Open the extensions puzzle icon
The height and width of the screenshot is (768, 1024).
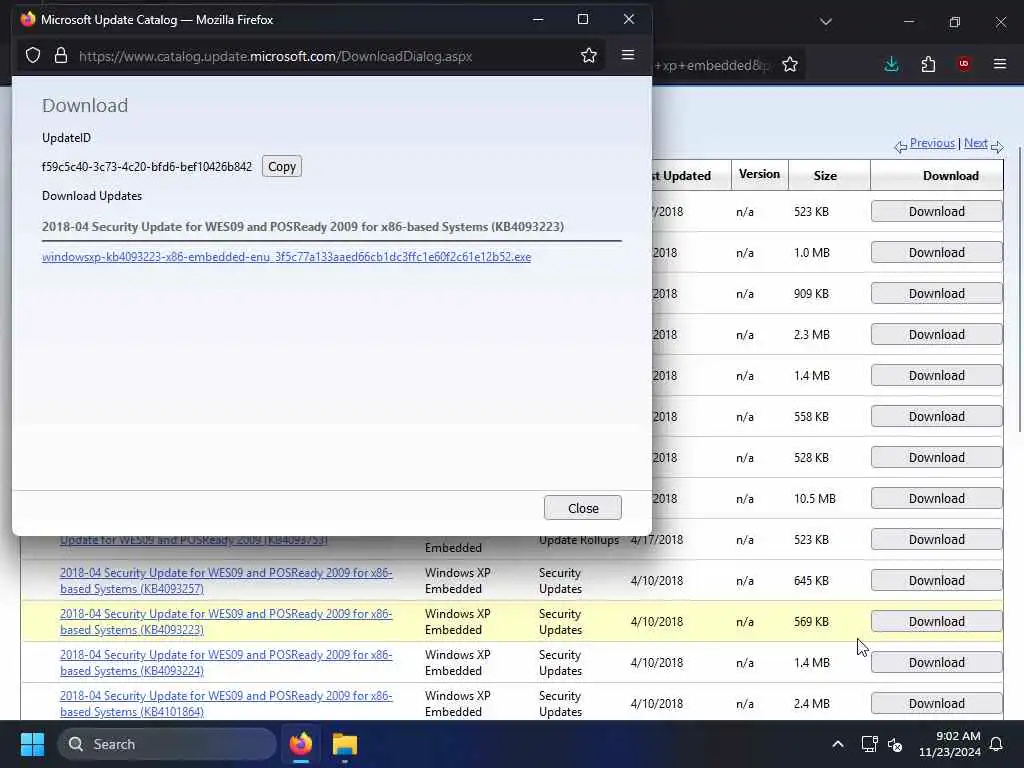click(928, 64)
